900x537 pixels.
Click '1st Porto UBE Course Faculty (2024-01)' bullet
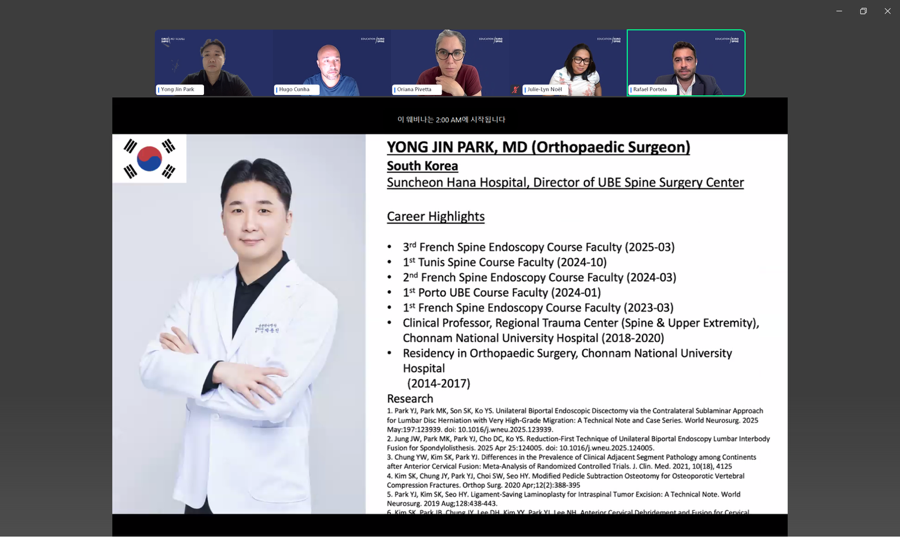(502, 293)
